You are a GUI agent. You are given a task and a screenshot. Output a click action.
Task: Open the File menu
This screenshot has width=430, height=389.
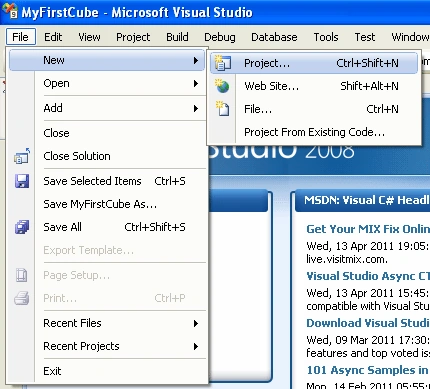point(20,37)
